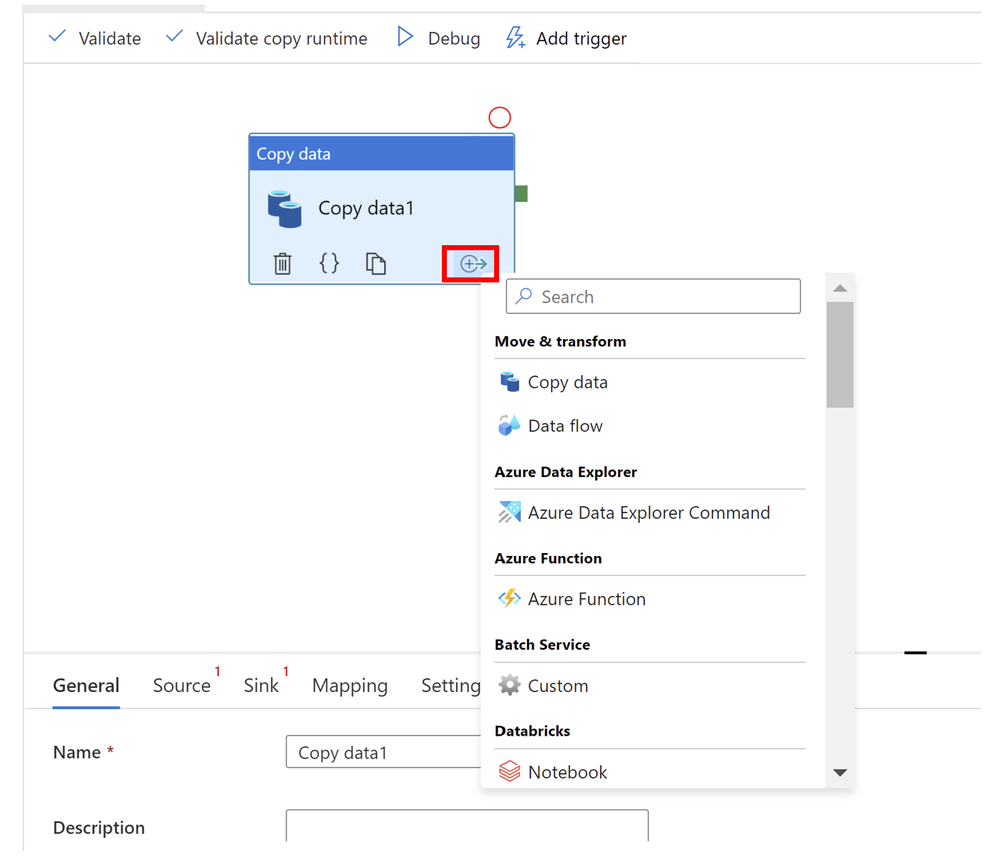Select the Copy data1 activity icon
This screenshot has width=999, height=862.
[x=284, y=209]
